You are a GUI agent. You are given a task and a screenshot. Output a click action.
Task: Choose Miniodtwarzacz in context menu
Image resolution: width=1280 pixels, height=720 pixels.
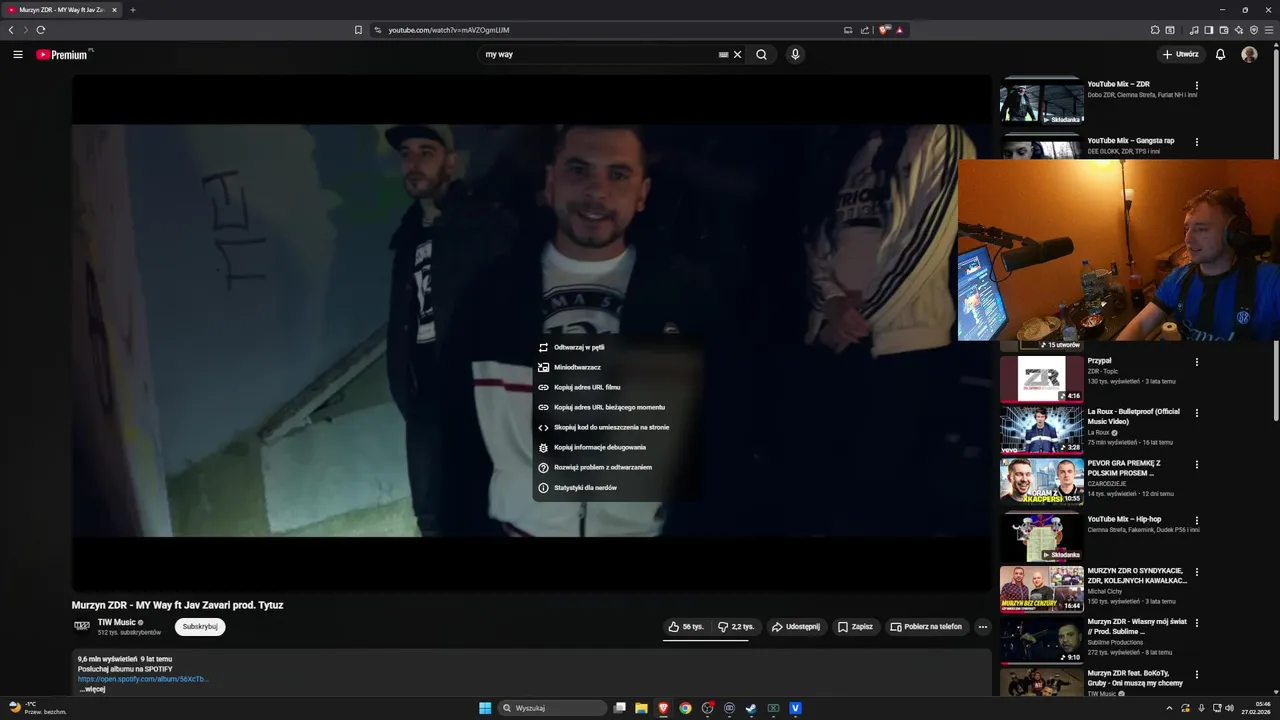point(616,367)
